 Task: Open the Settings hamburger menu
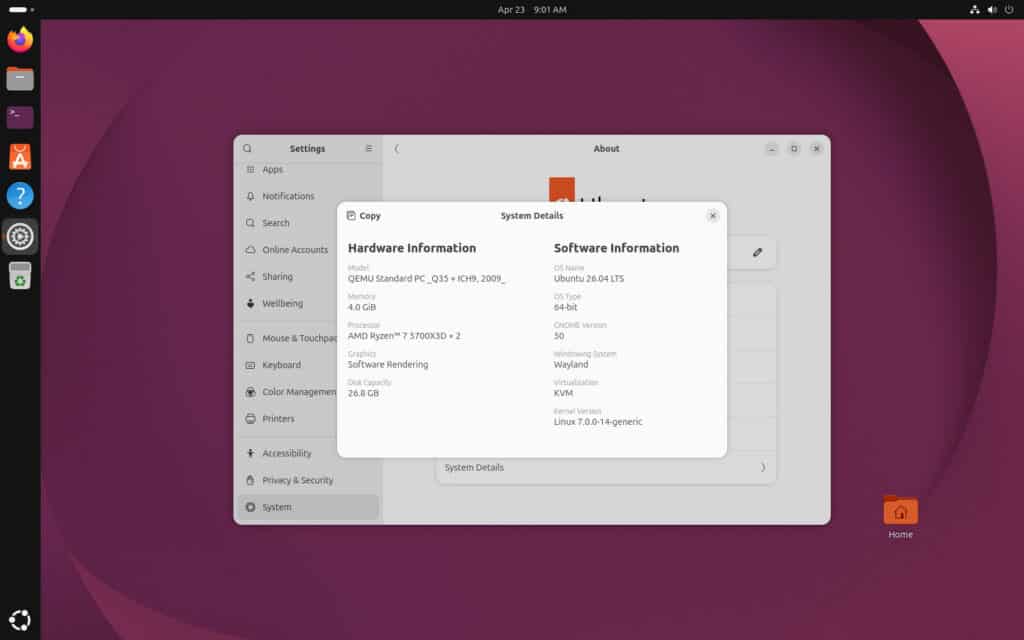click(x=368, y=148)
